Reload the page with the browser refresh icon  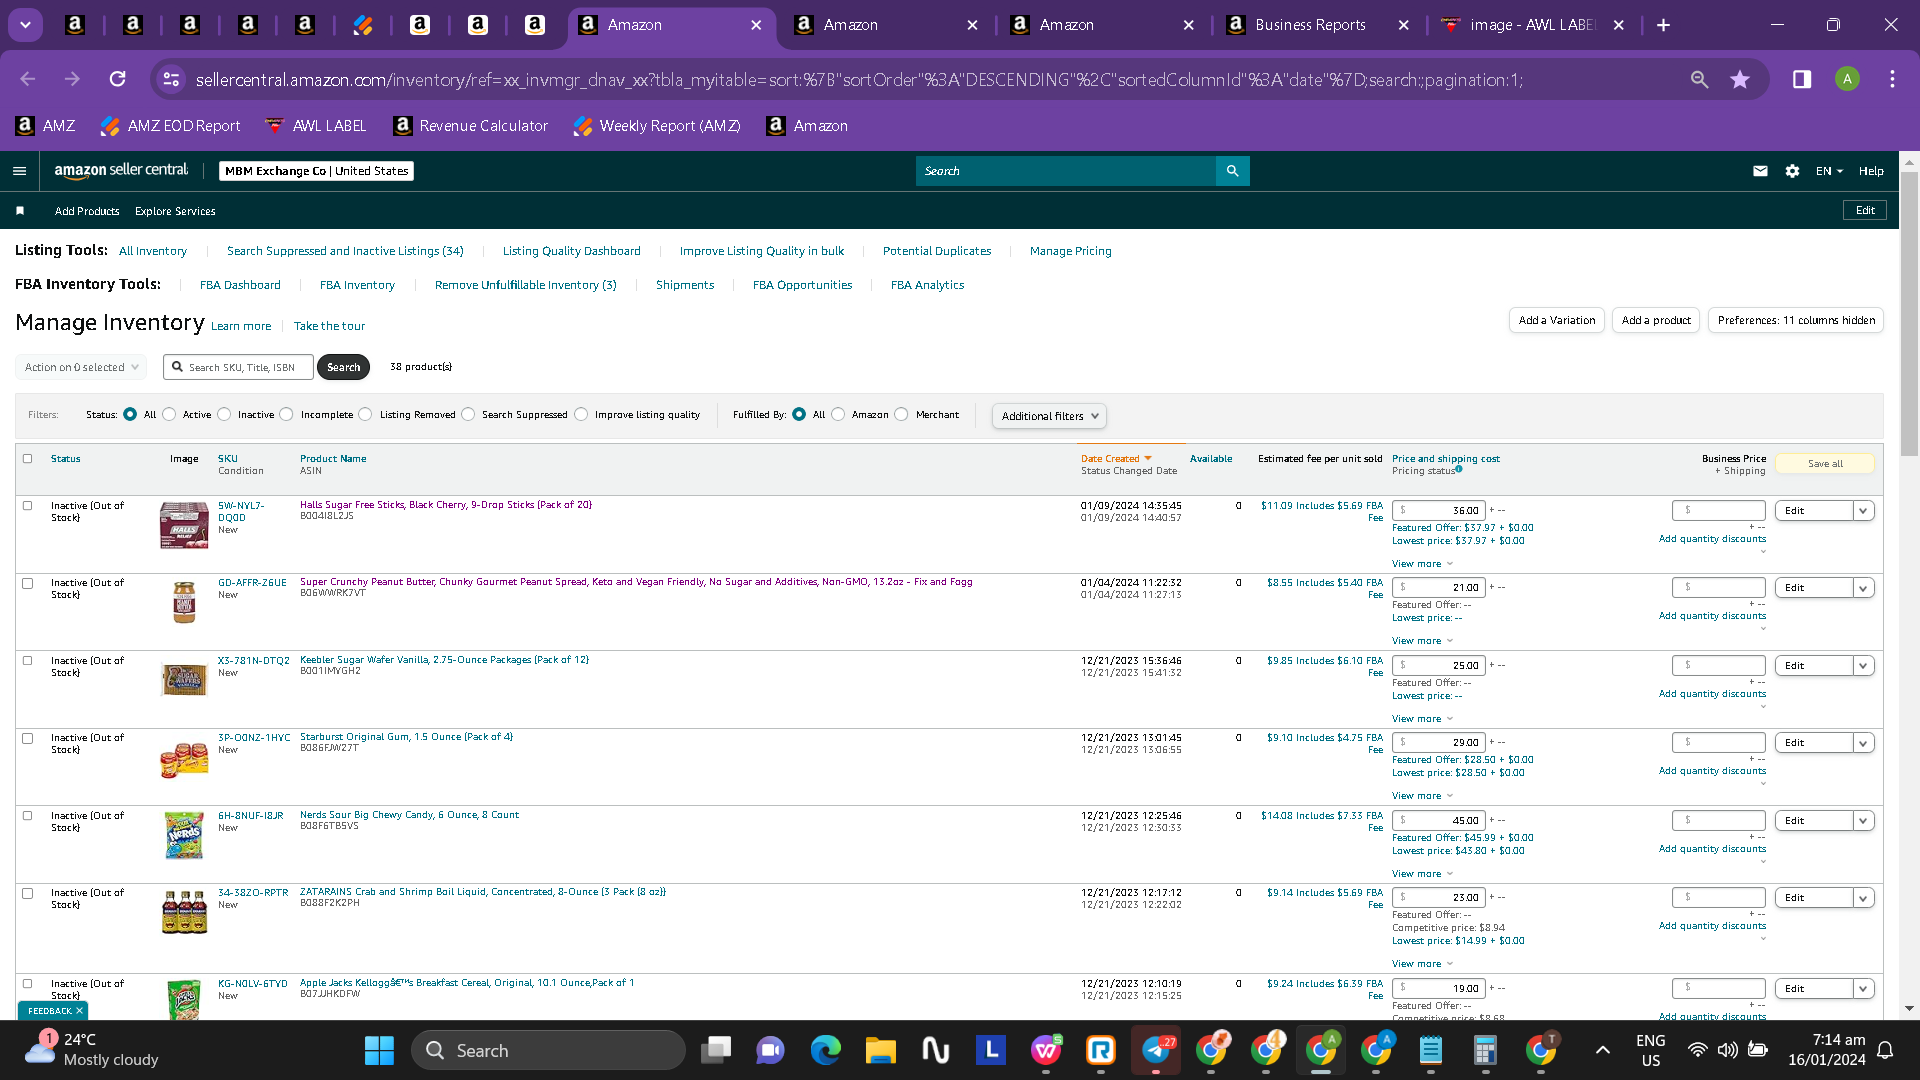click(x=117, y=79)
